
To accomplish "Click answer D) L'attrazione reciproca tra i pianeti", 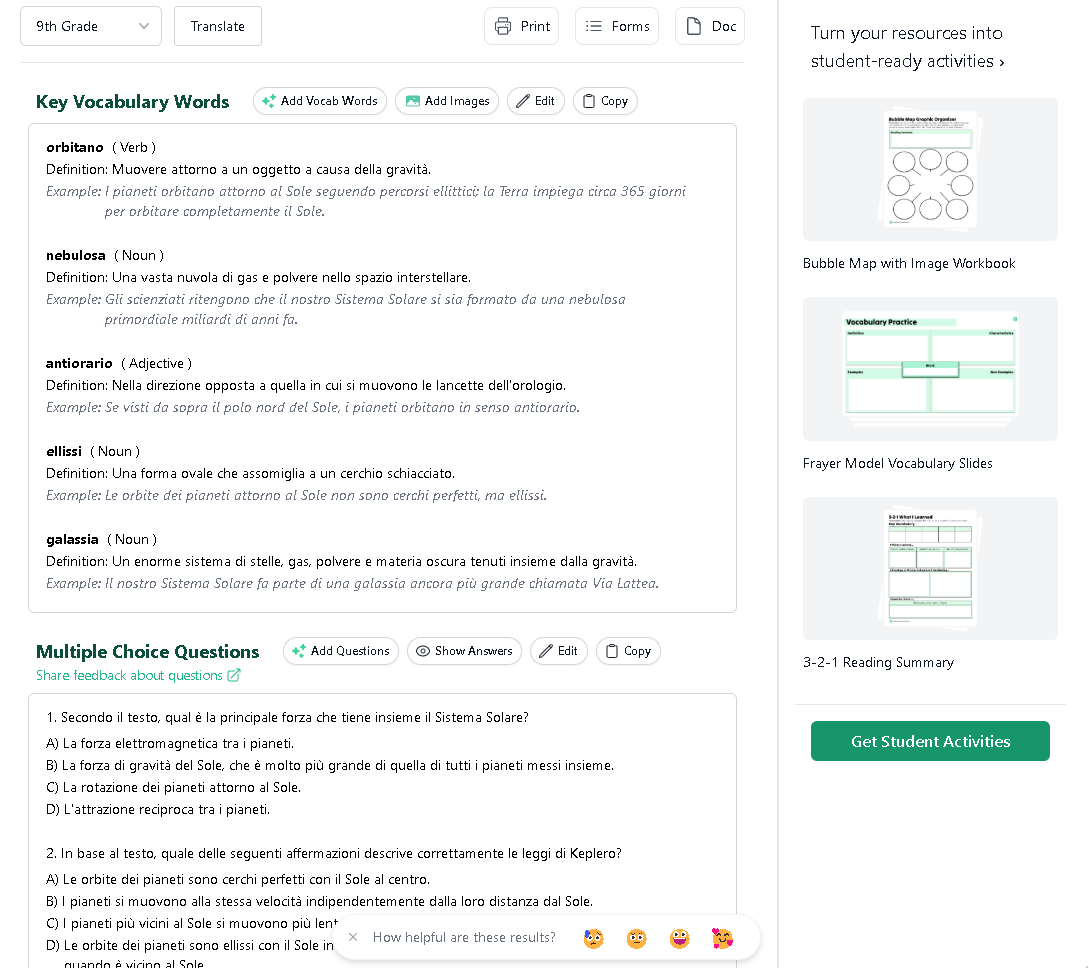I will tap(158, 810).
